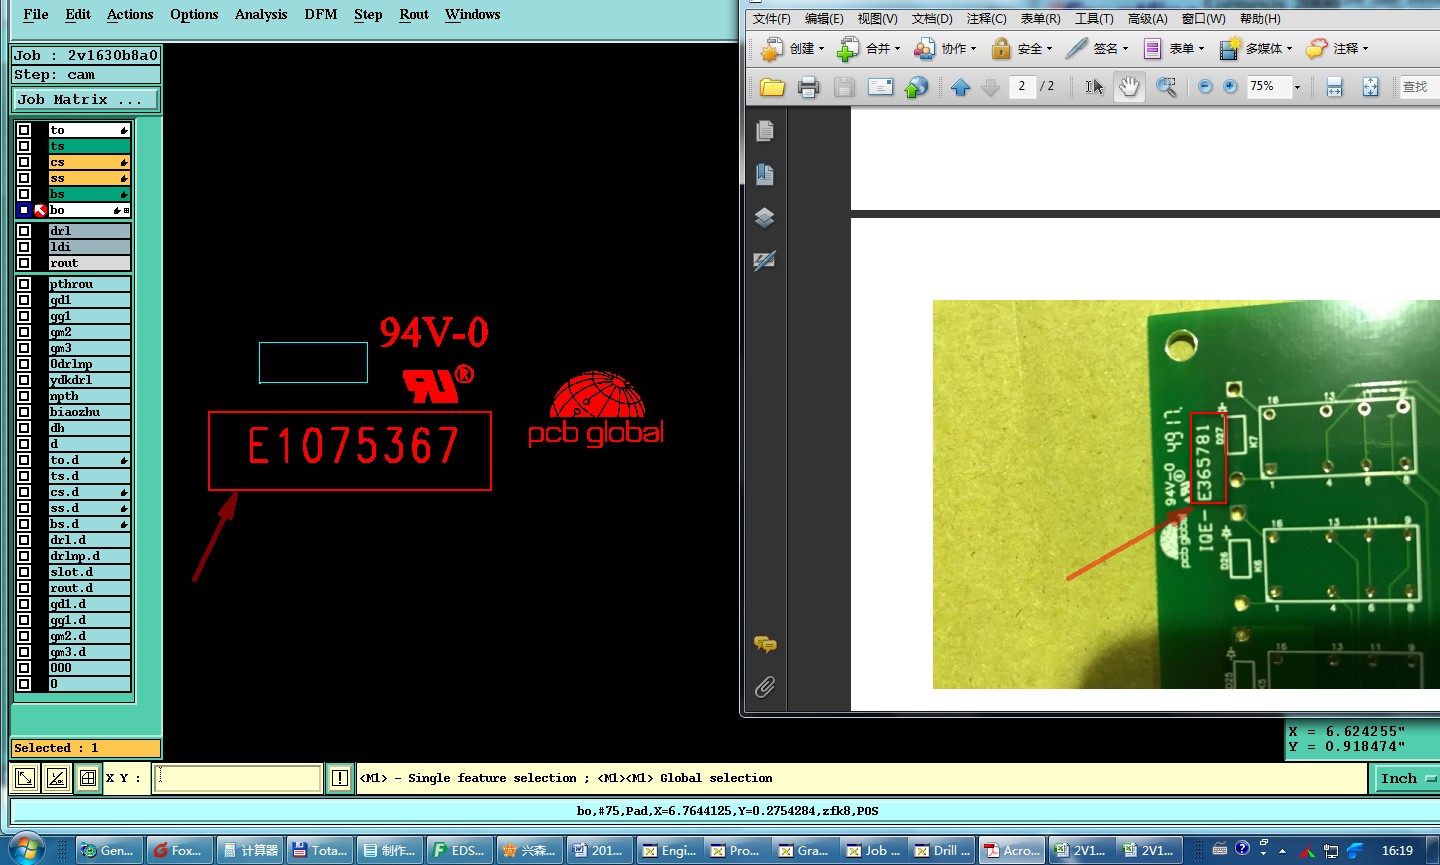Screen dimensions: 1440x865
Task: Click the fit width scrolling icon
Action: coord(1334,87)
